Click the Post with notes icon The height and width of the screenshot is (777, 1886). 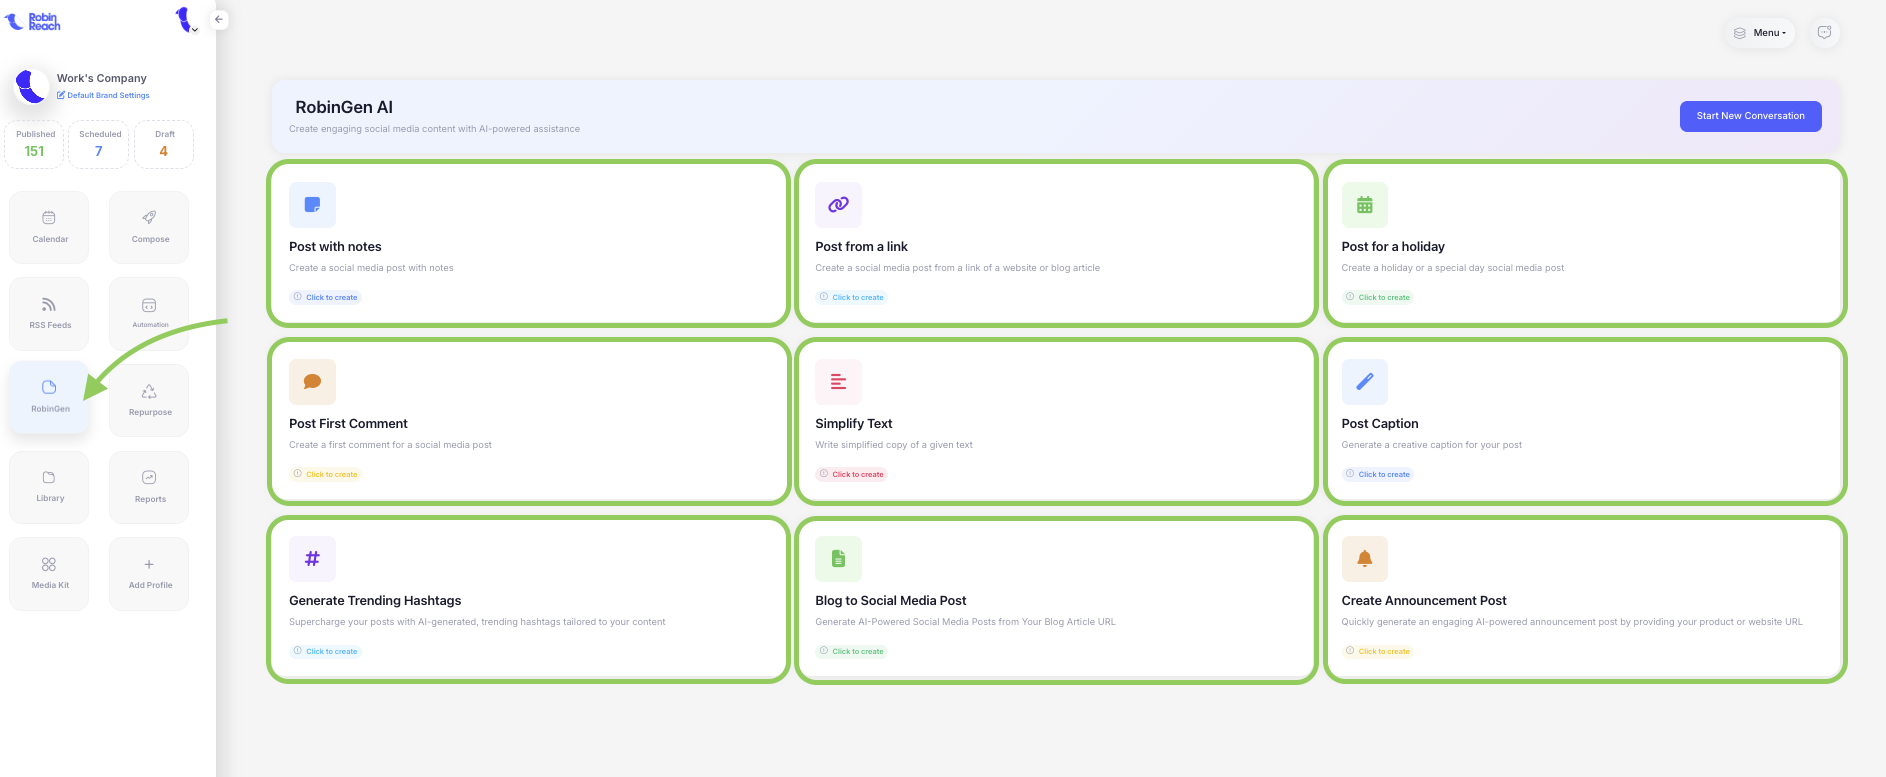[x=312, y=205]
